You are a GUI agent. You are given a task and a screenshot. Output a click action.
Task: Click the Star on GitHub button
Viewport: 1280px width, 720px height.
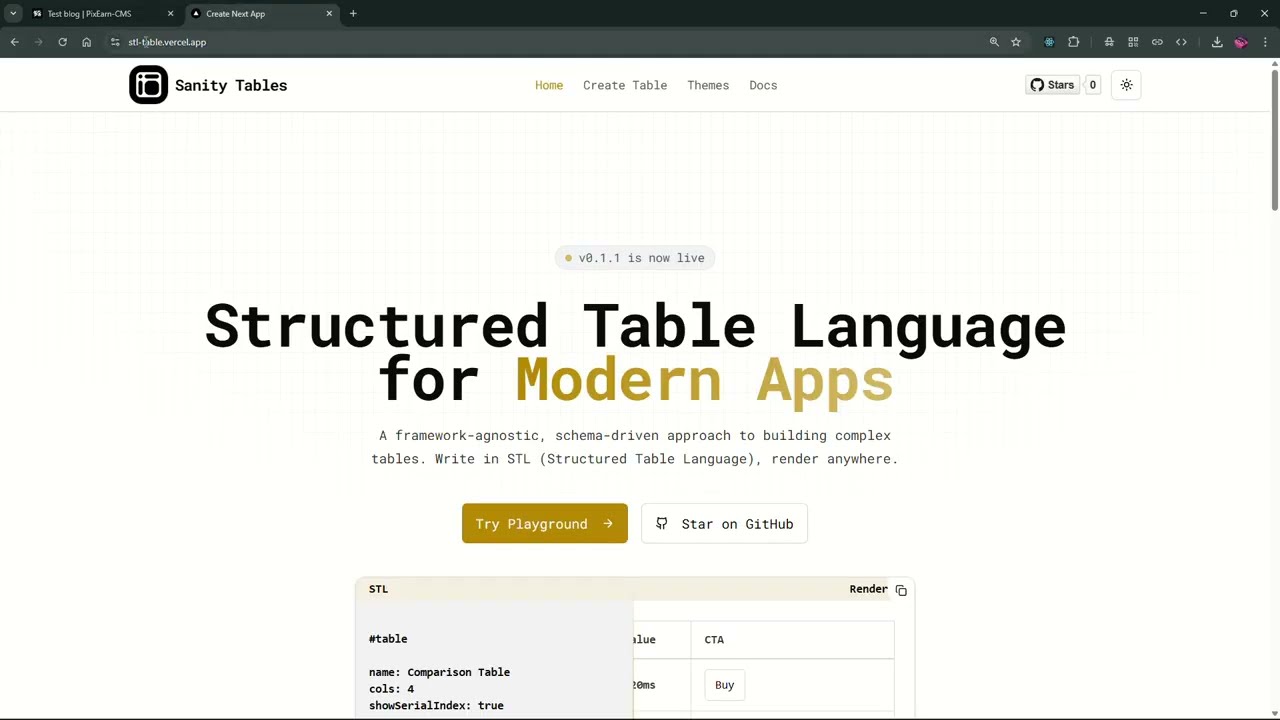point(724,524)
